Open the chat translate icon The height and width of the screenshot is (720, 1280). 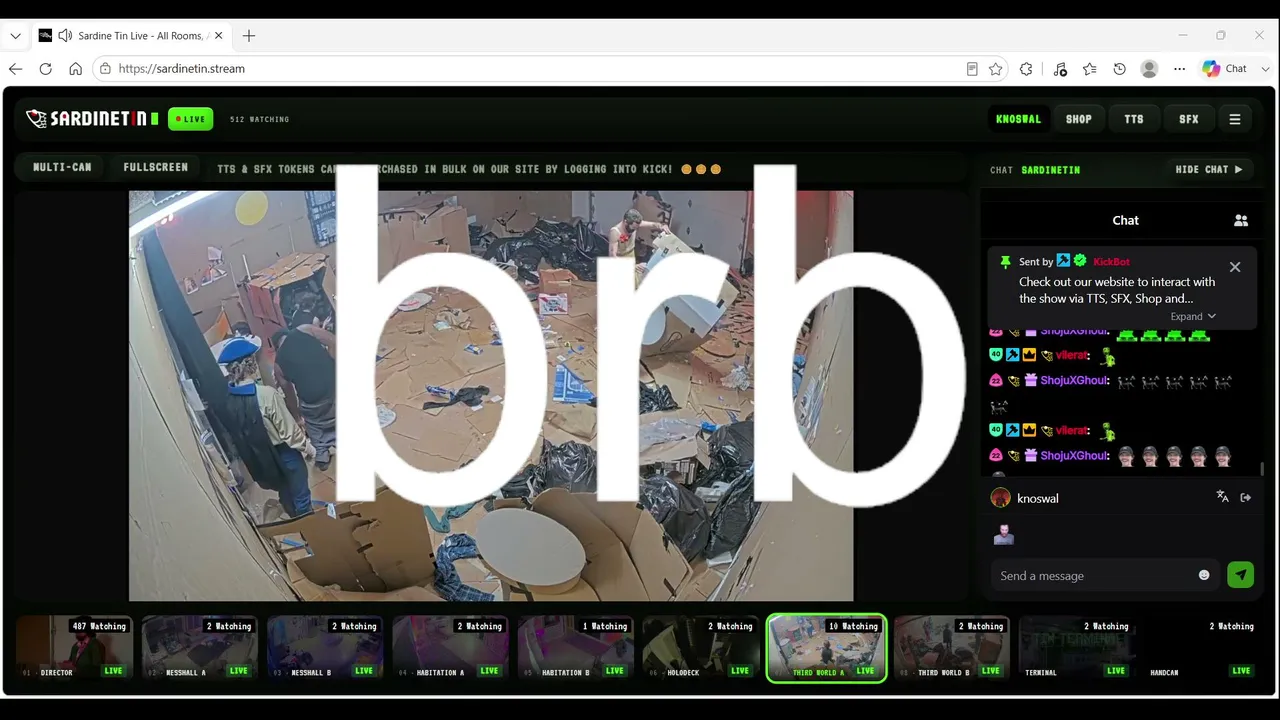coord(1222,497)
